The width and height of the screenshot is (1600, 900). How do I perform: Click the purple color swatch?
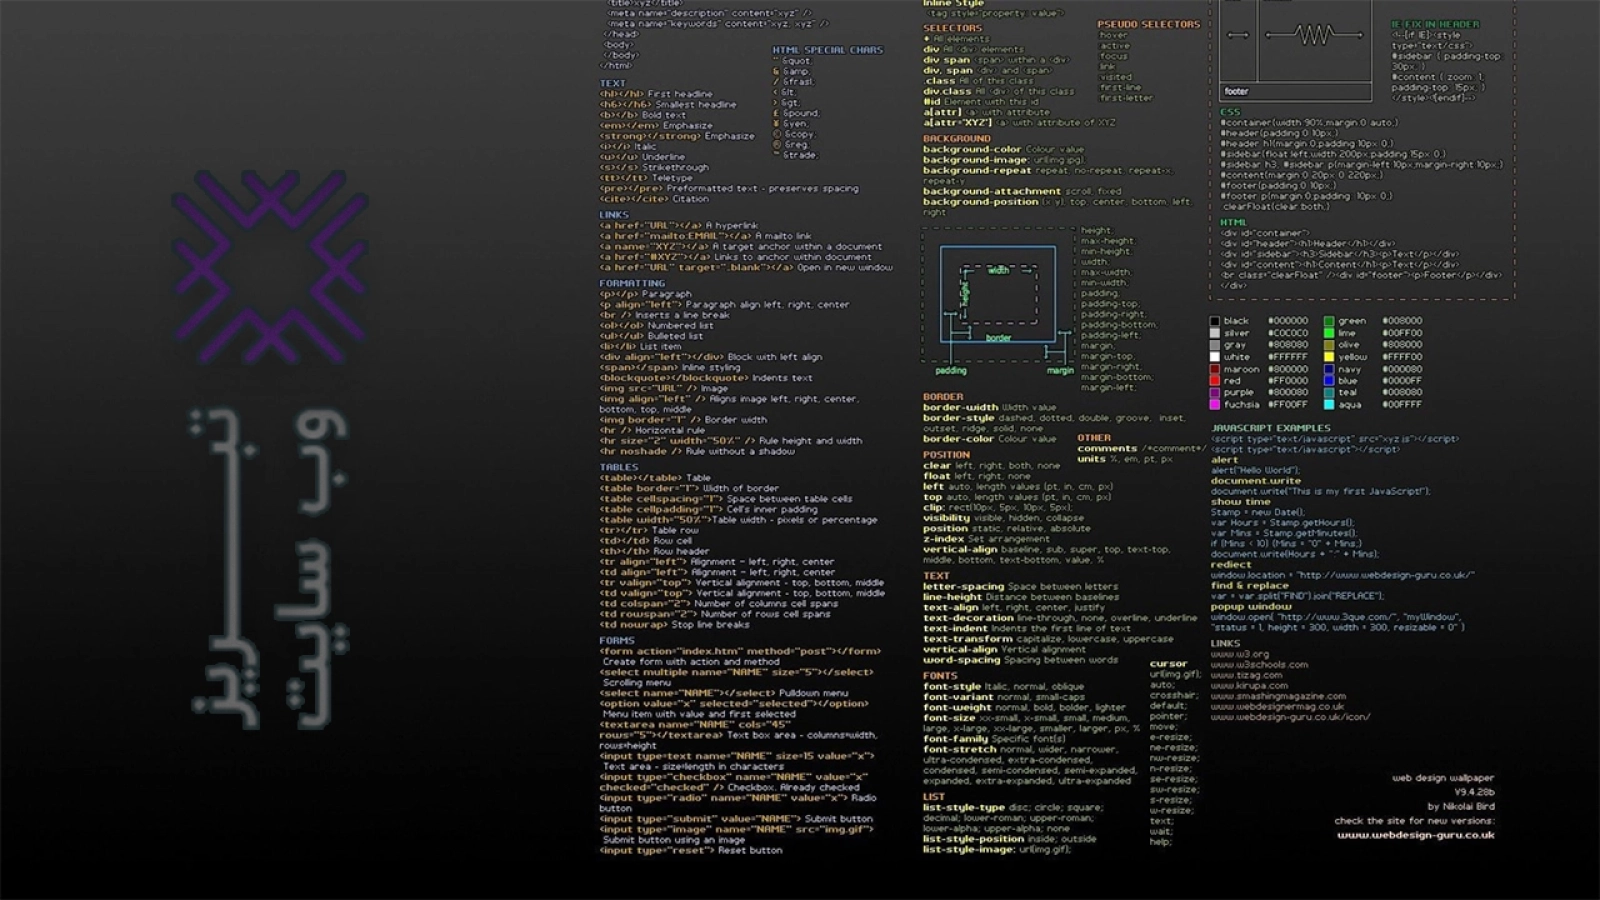click(x=1215, y=393)
